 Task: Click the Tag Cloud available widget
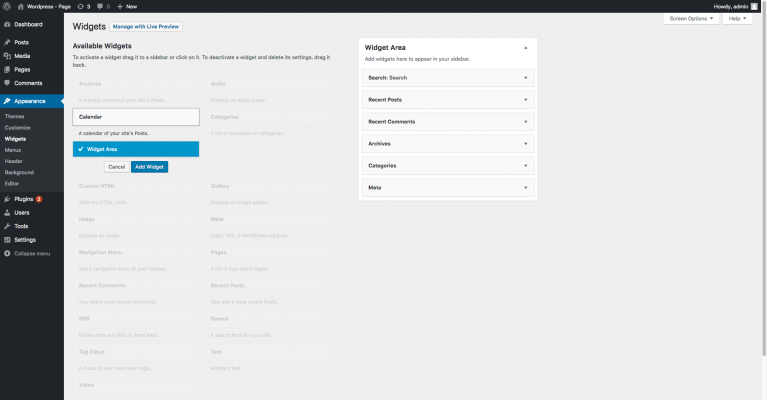pos(136,352)
